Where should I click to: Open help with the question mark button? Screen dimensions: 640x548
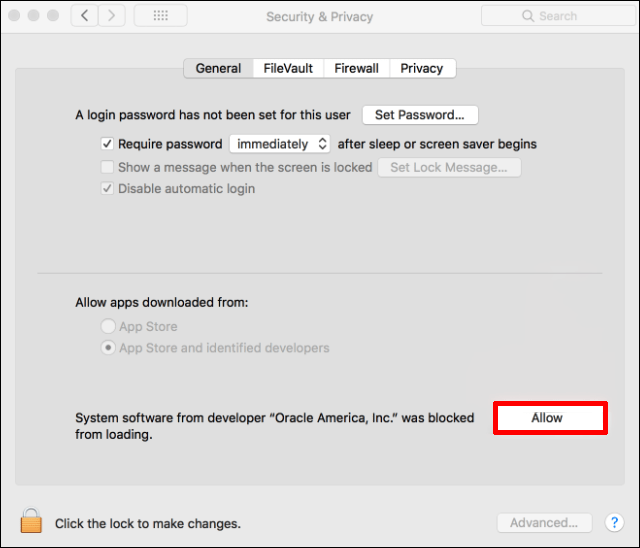[614, 522]
